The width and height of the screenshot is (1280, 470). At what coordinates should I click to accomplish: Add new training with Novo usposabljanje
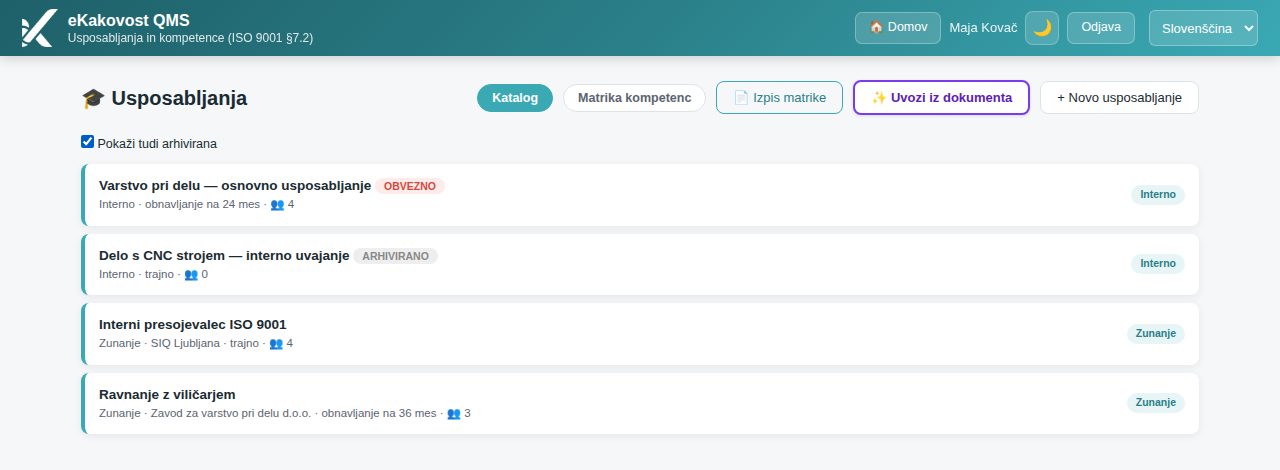(x=1119, y=98)
